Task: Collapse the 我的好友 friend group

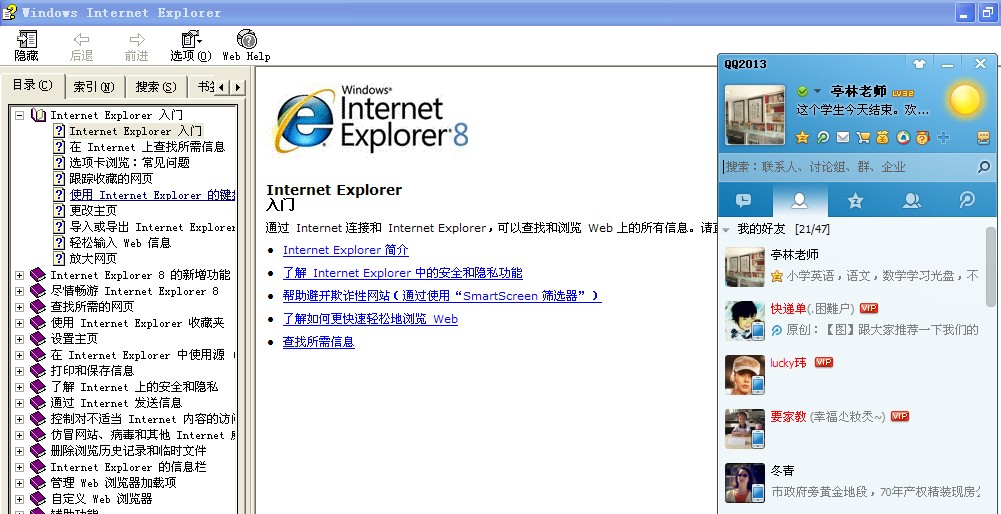Action: click(726, 230)
